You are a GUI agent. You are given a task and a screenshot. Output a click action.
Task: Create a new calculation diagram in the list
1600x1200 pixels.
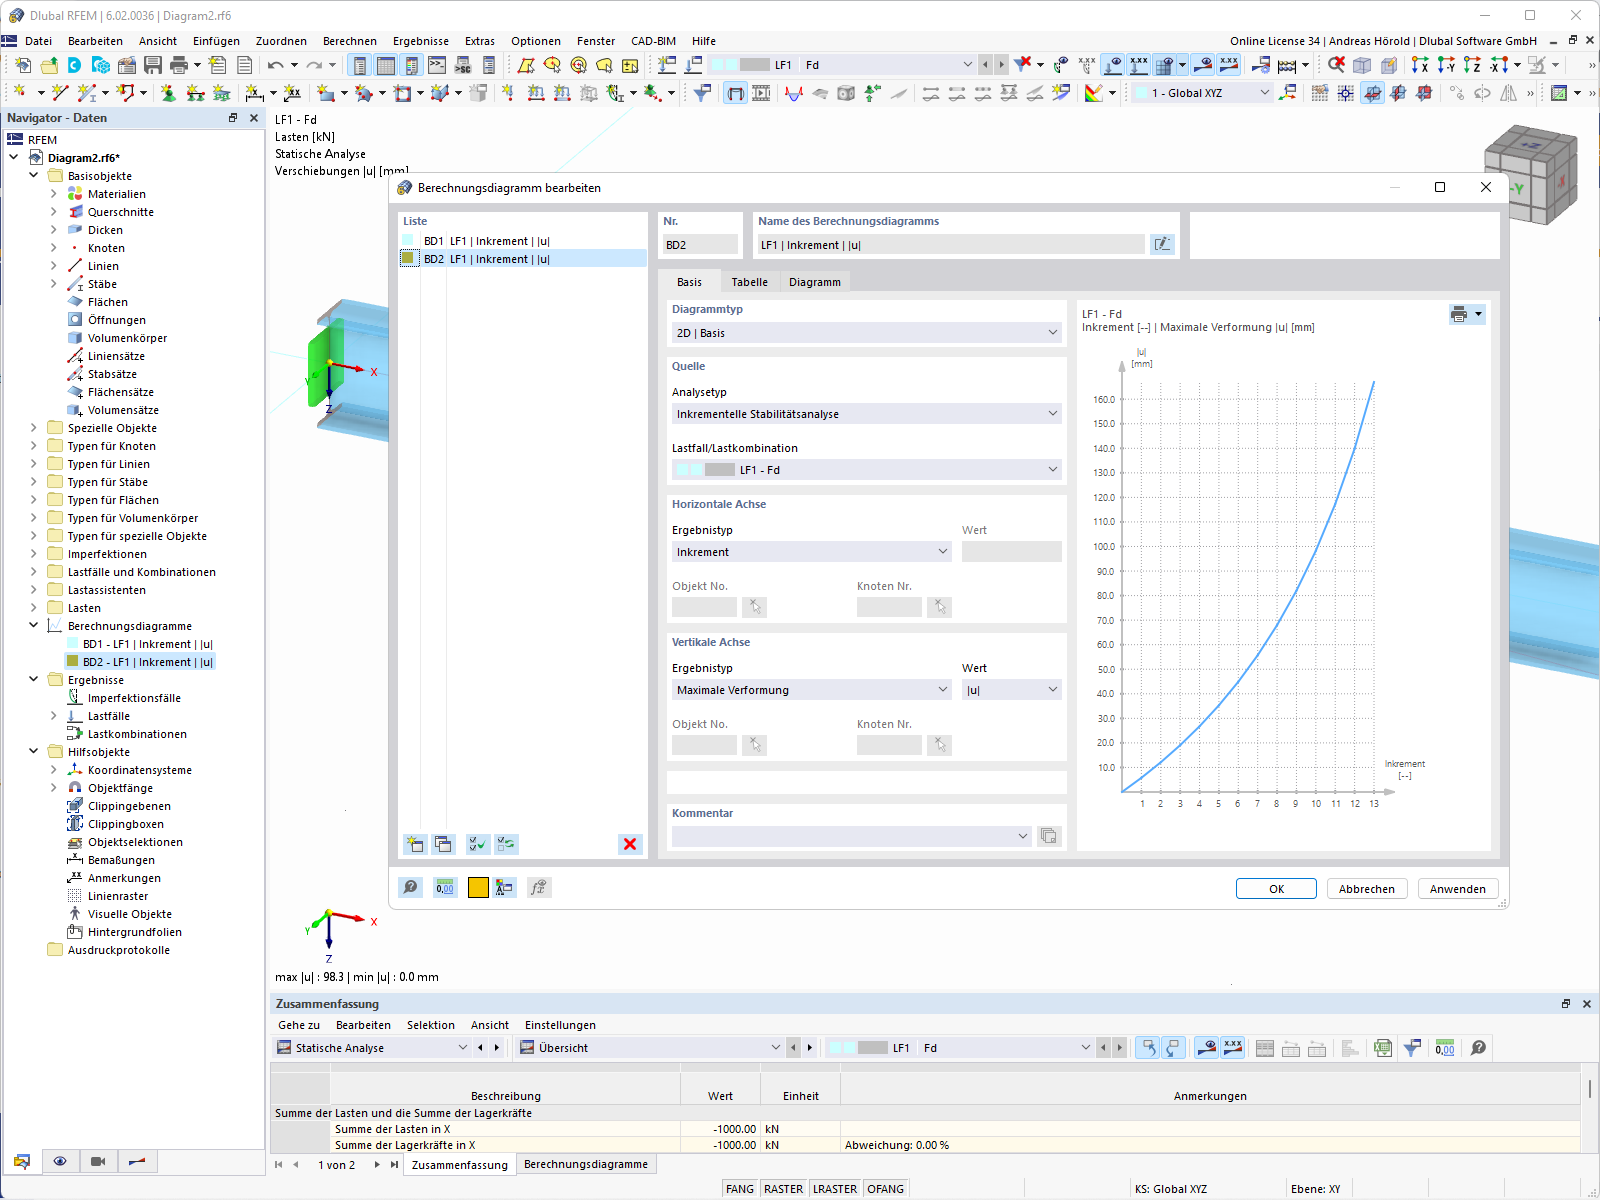point(415,845)
